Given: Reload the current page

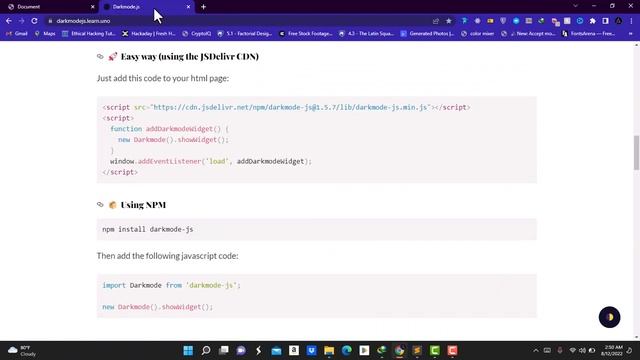Looking at the screenshot, I should coord(34,21).
